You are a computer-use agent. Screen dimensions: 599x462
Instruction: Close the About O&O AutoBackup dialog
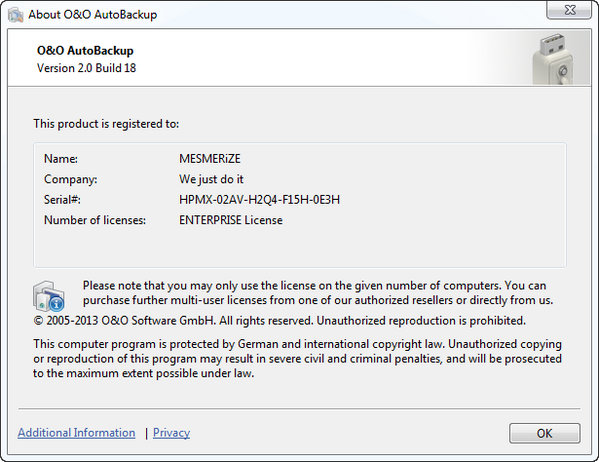(569, 10)
